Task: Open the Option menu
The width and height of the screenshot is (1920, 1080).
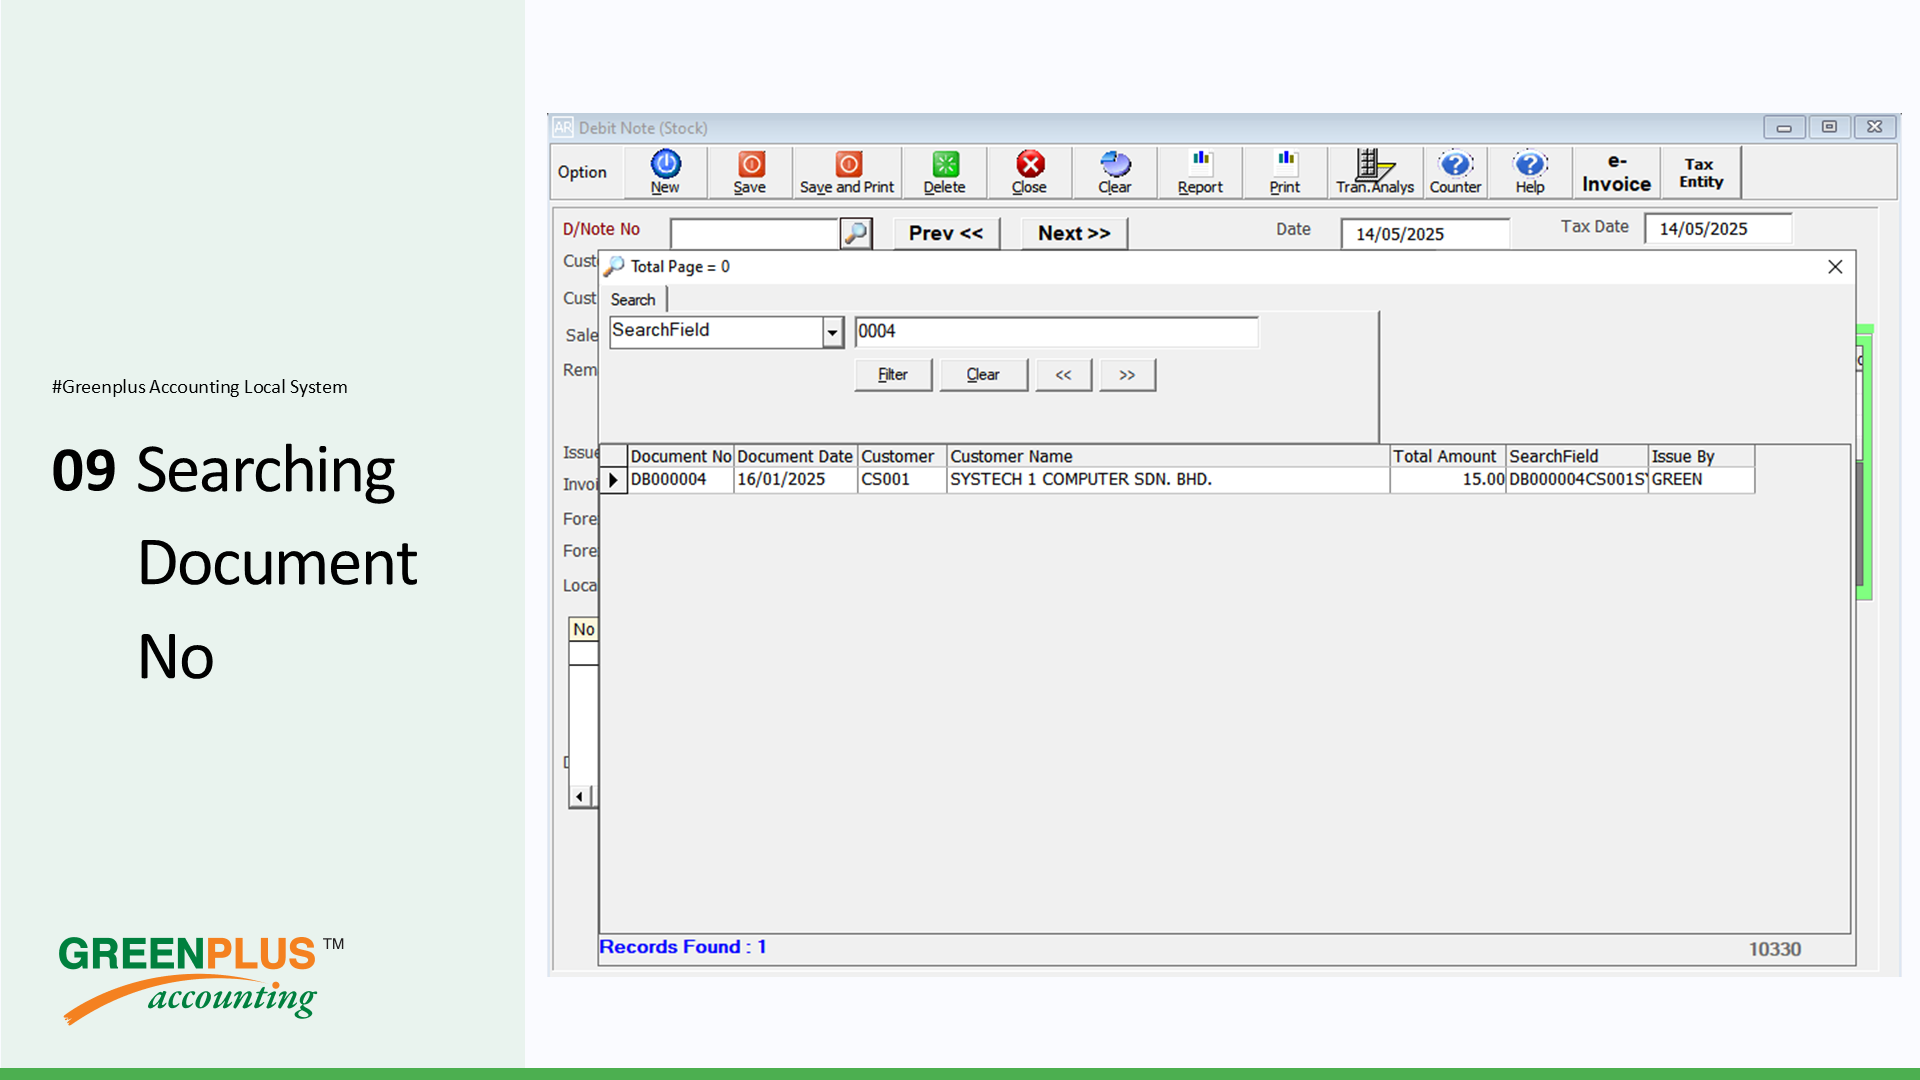Action: click(x=582, y=172)
